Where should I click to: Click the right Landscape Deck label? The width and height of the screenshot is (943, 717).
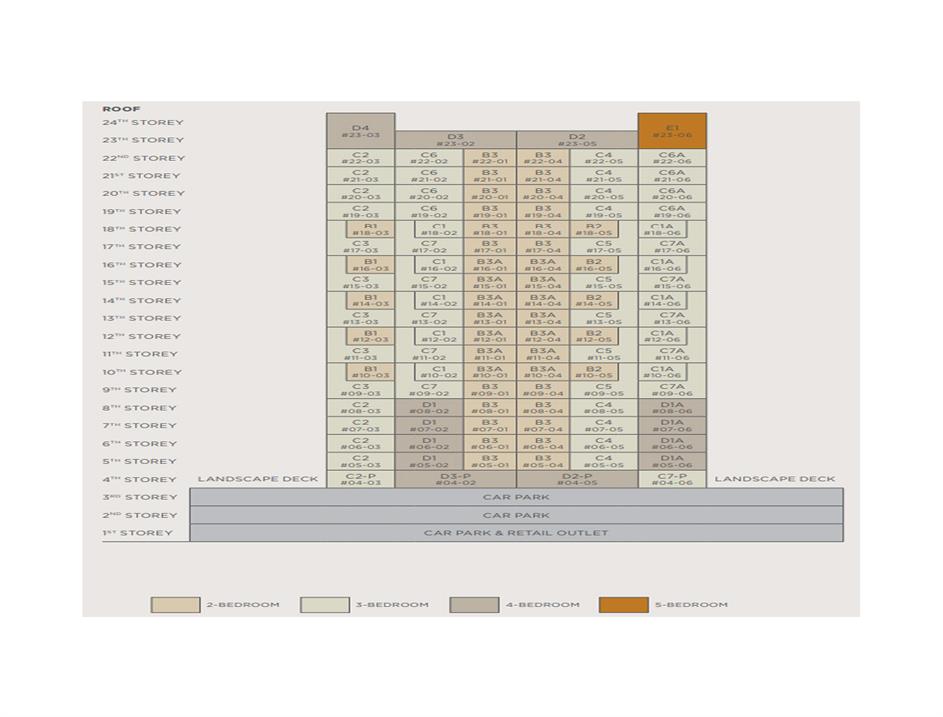coord(775,479)
